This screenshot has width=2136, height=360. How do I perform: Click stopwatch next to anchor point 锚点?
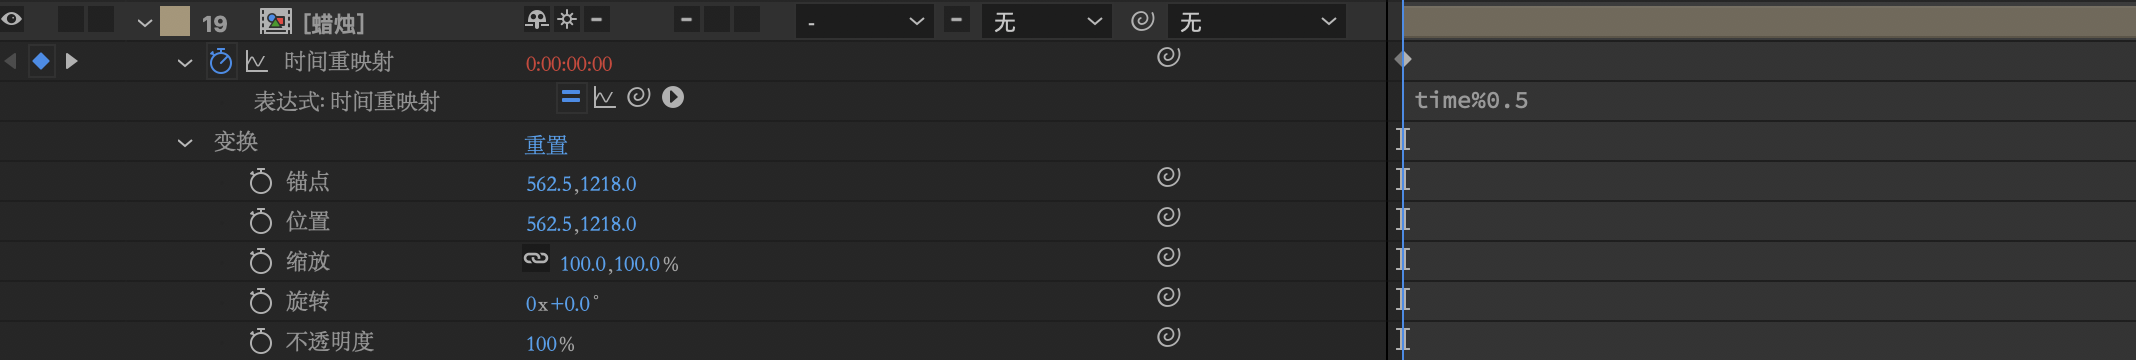tap(260, 181)
